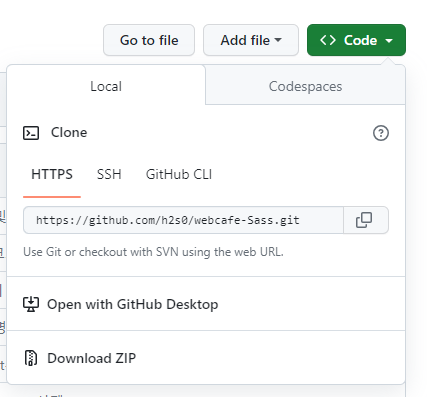Click the angle brackets icon on Code button
Viewport: 427px width, 397px height.
click(328, 40)
